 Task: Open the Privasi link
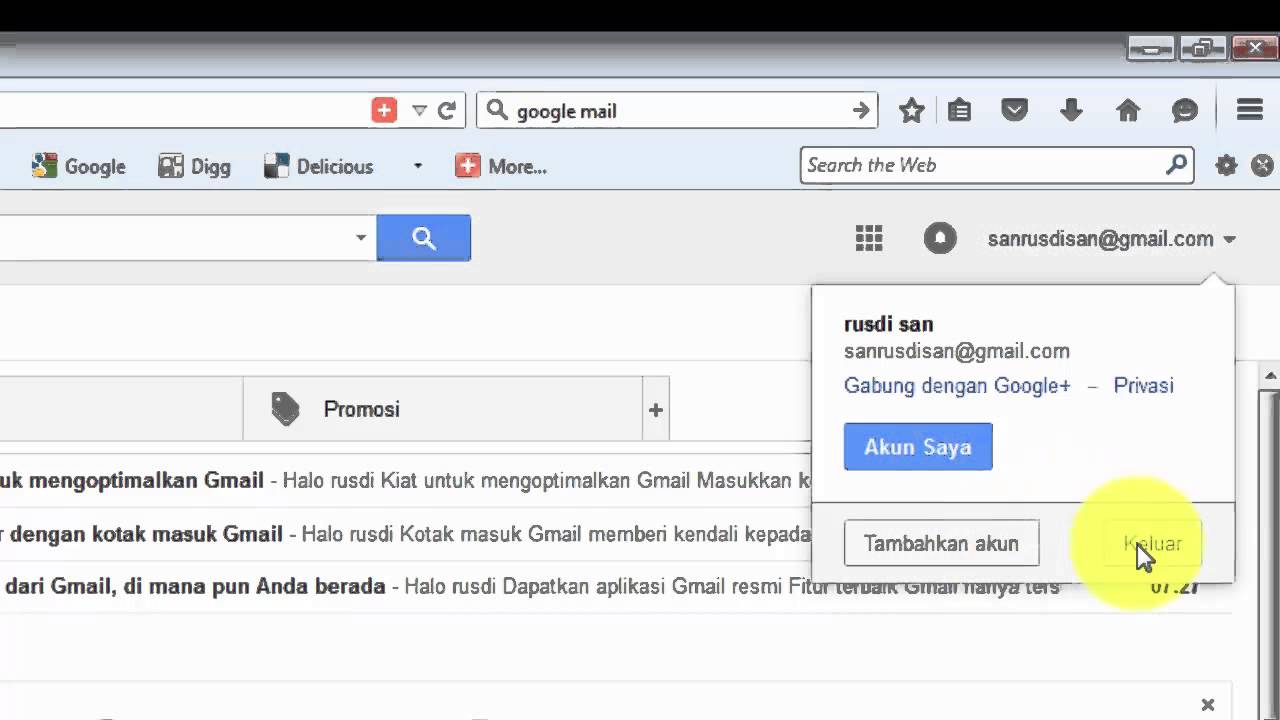(x=1144, y=386)
